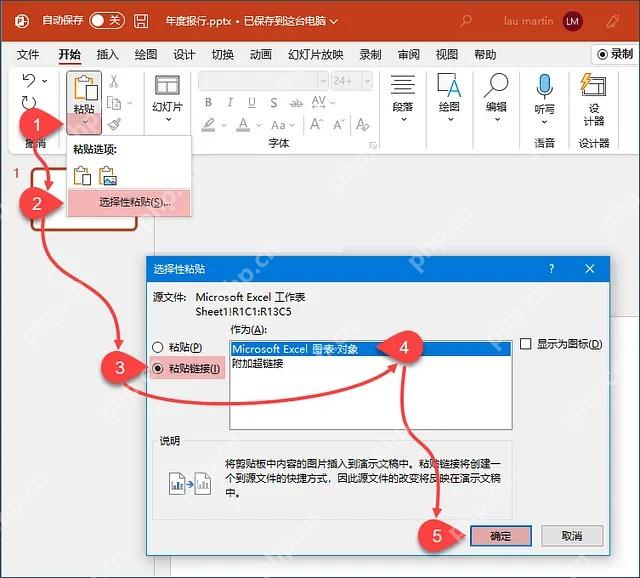
Task: Toggle Strikethrough formatting
Action: coord(296,103)
